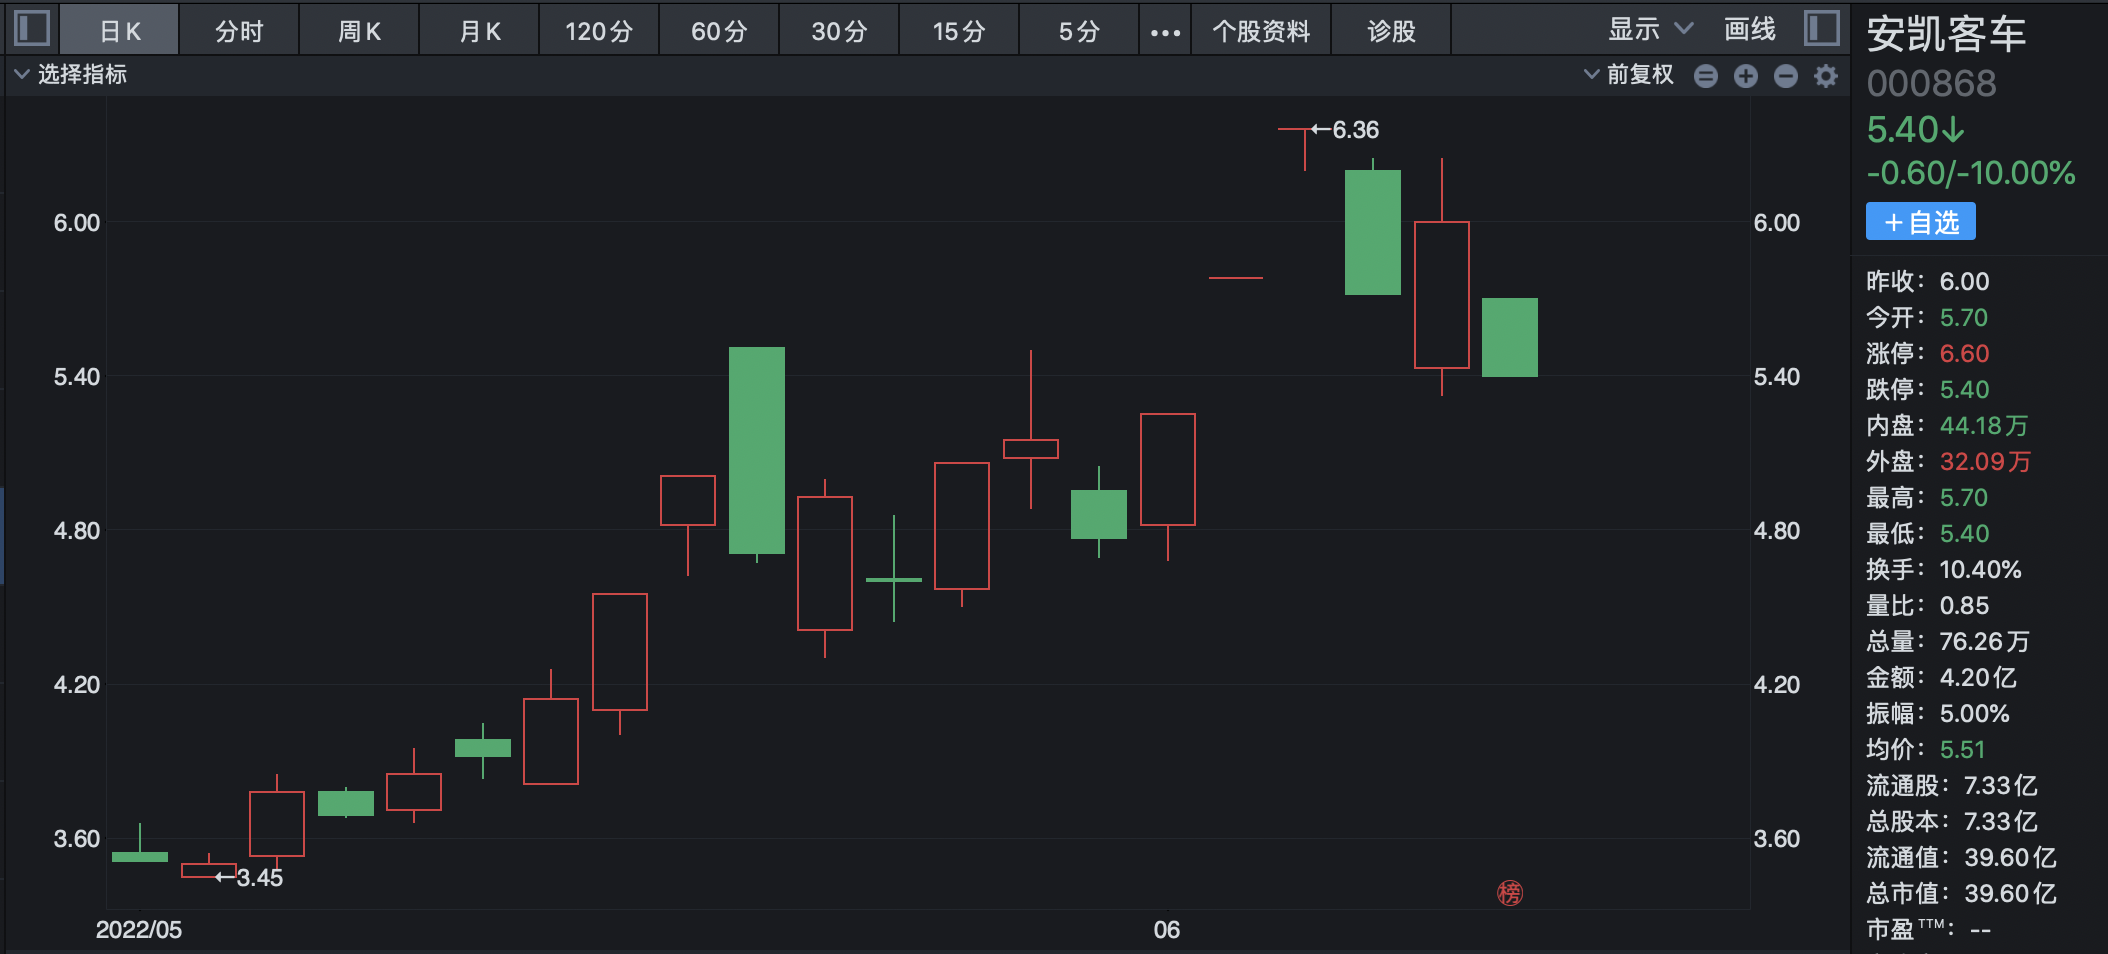Image resolution: width=2108 pixels, height=954 pixels.
Task: Expand the 显示 display dropdown
Action: pos(1650,30)
